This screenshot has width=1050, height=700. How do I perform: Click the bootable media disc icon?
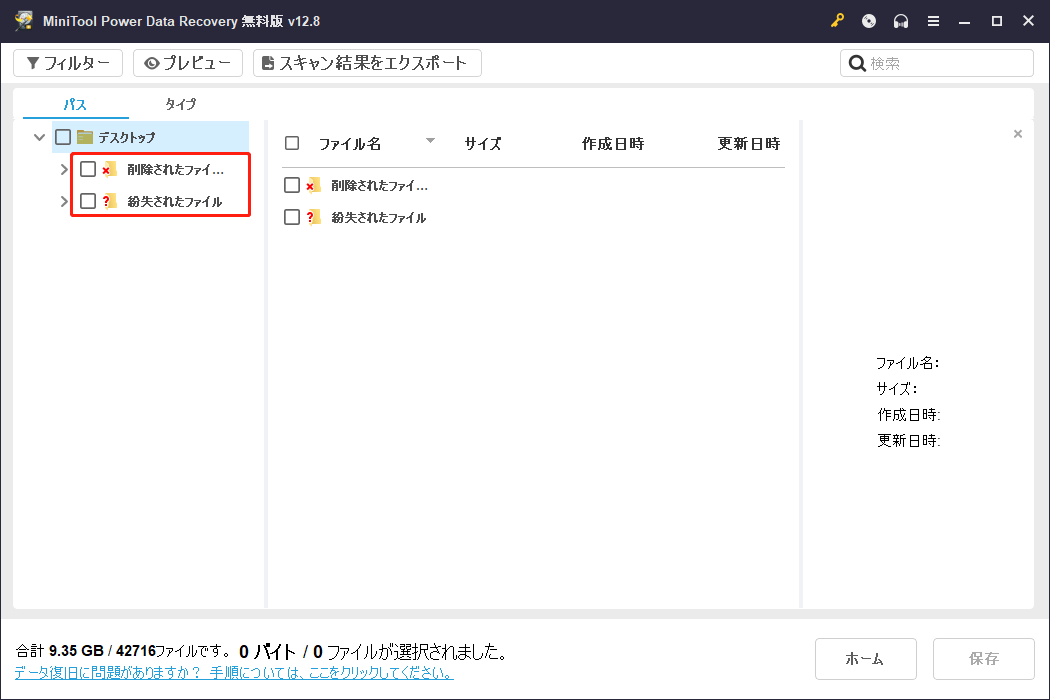869,21
